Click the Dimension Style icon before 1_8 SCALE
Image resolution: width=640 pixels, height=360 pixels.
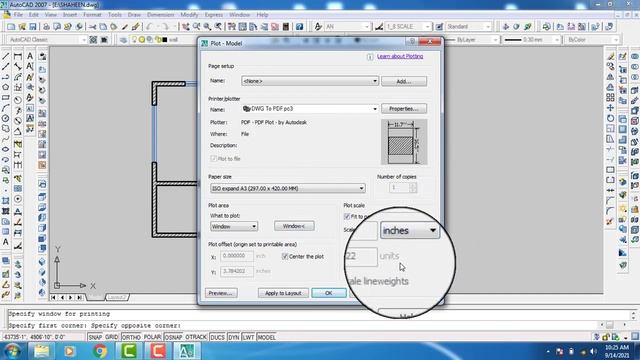coord(379,27)
